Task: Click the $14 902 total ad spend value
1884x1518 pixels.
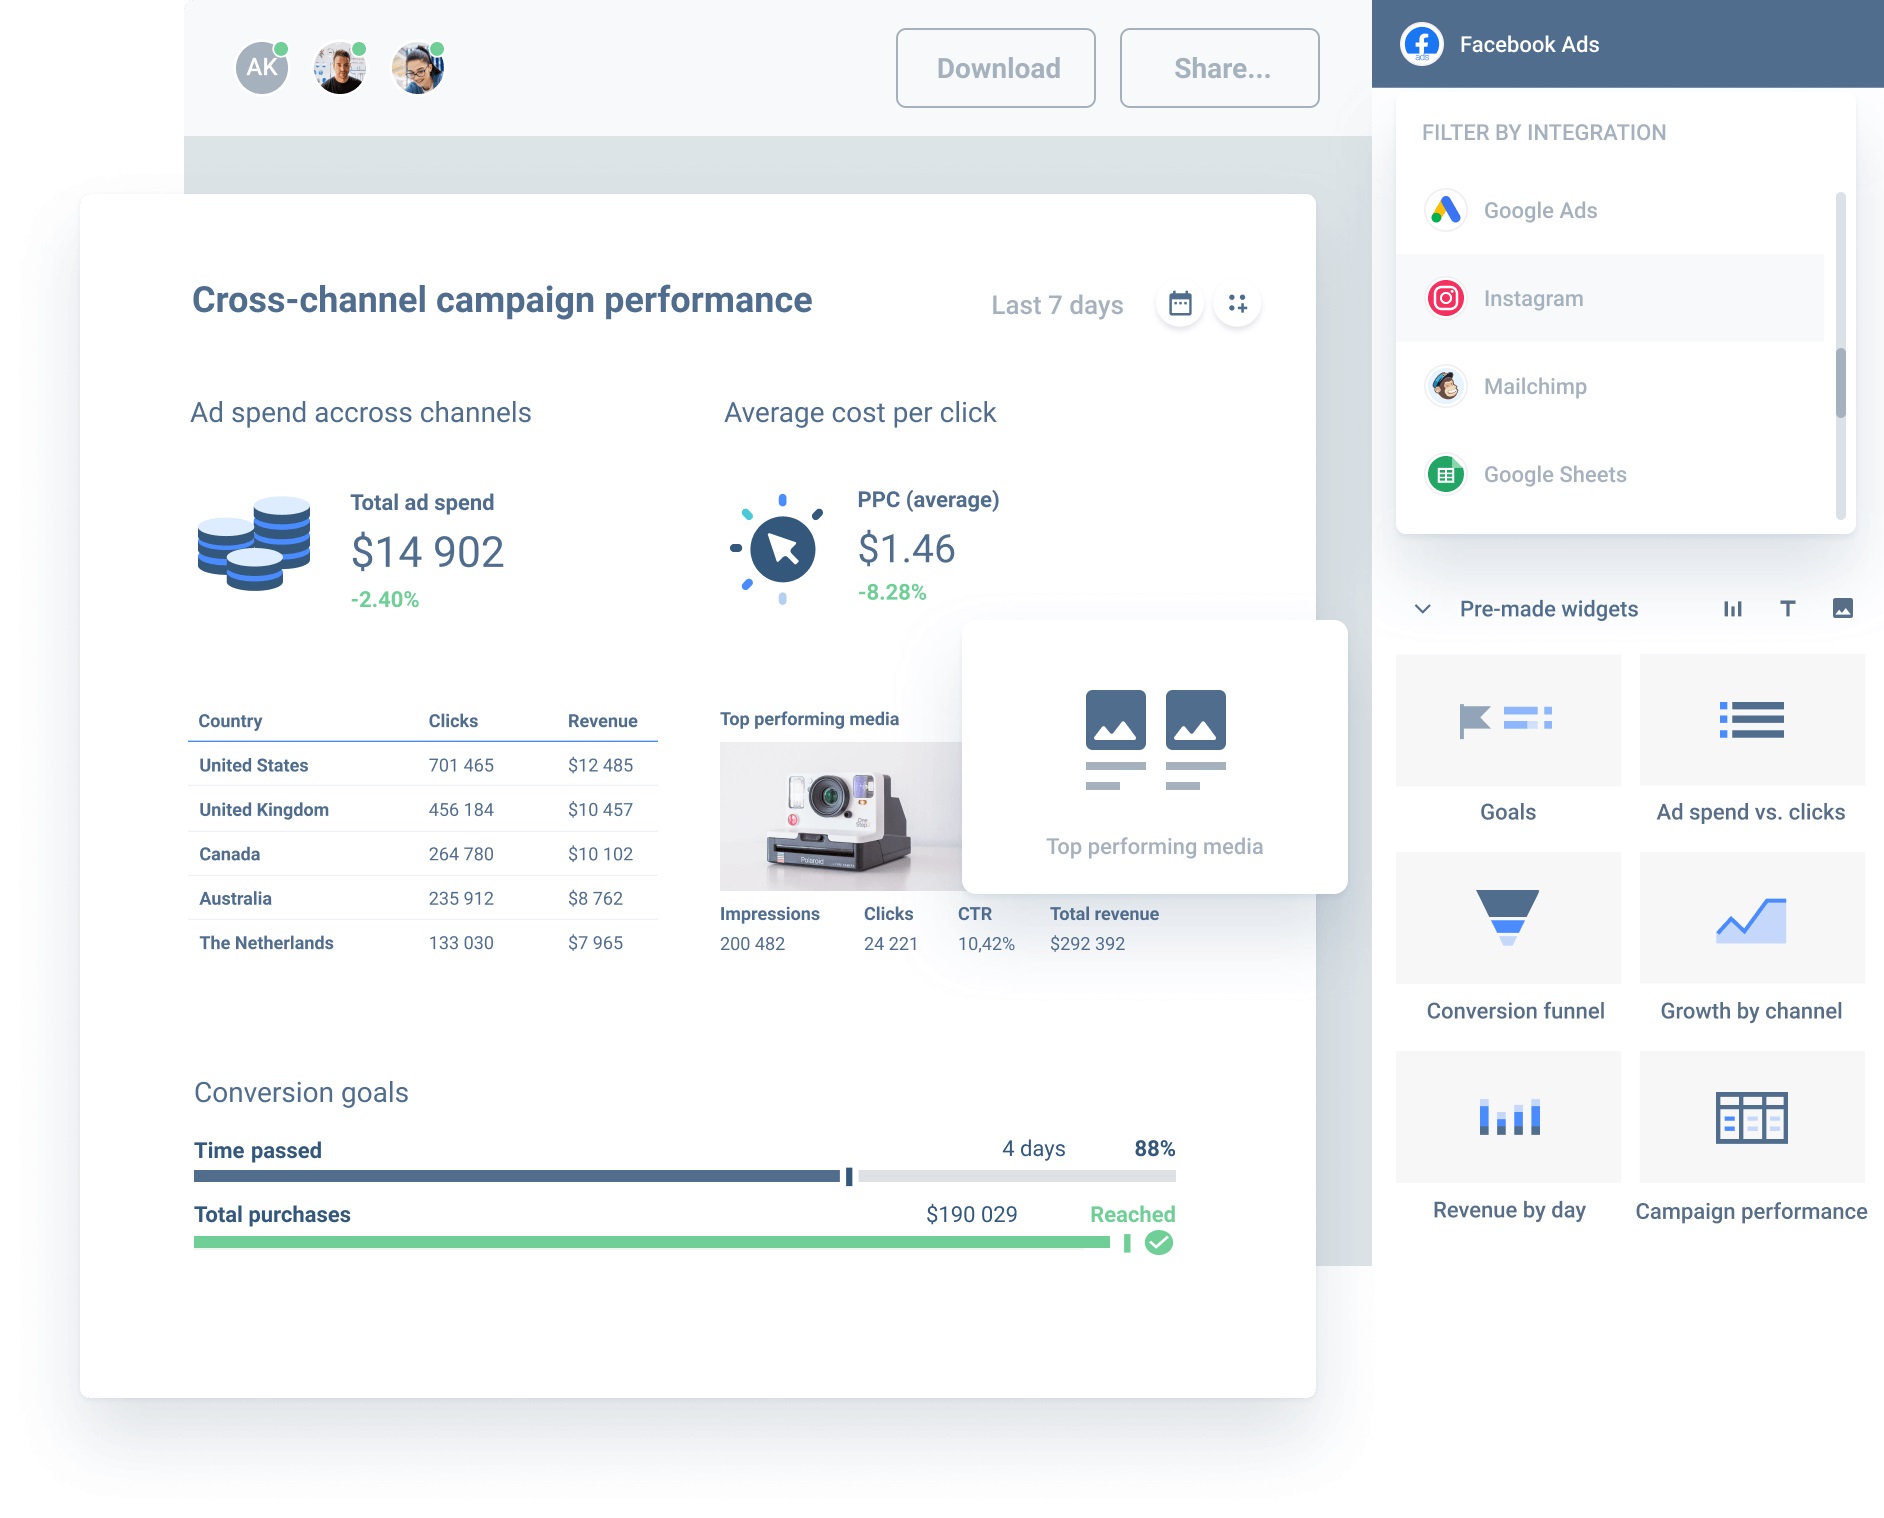Action: [427, 552]
